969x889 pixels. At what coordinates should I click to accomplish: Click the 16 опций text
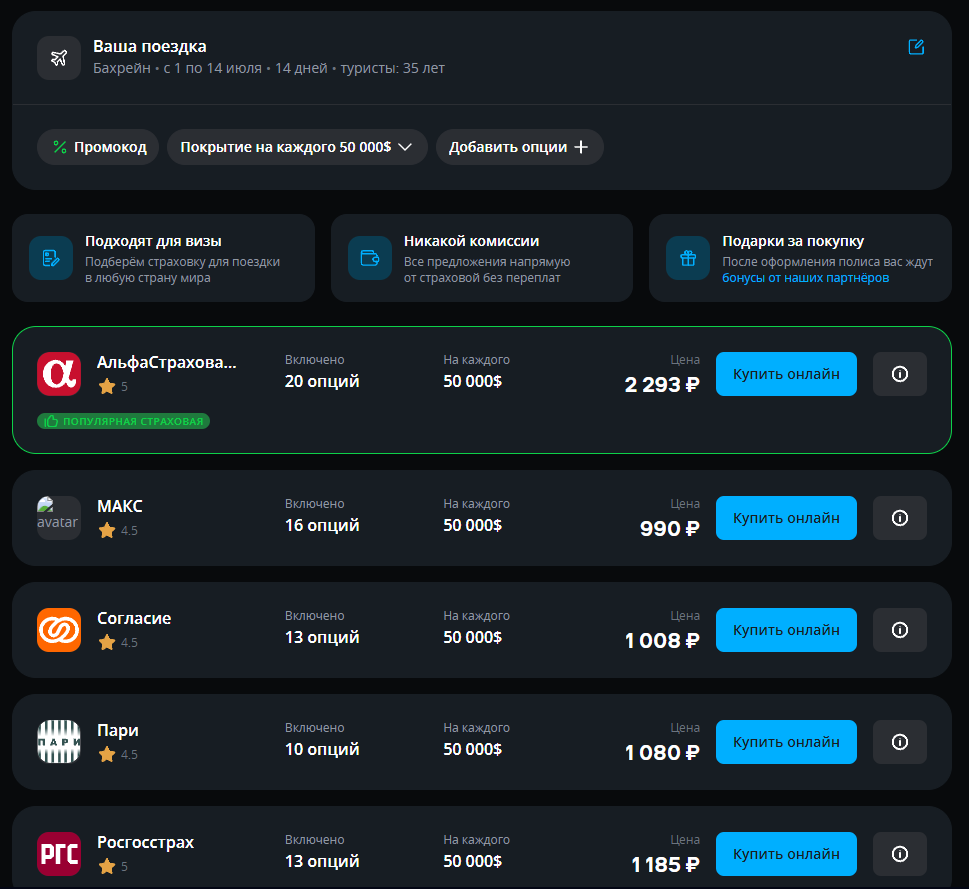point(322,526)
